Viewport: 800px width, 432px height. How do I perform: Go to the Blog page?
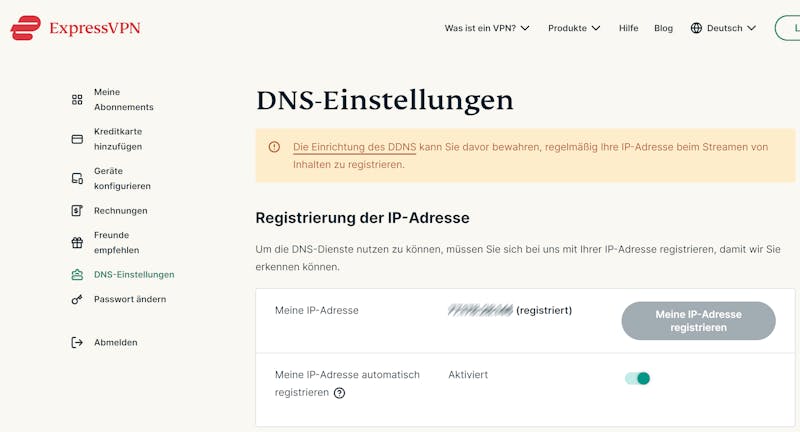663,28
